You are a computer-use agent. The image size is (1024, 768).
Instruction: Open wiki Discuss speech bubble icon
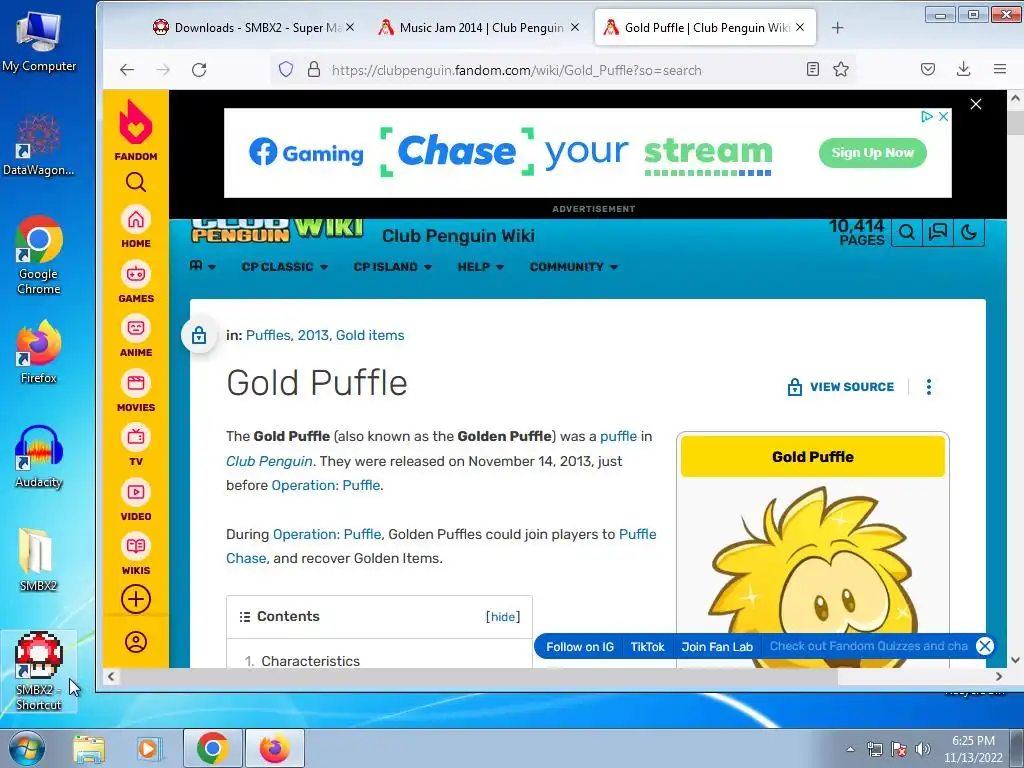point(938,232)
